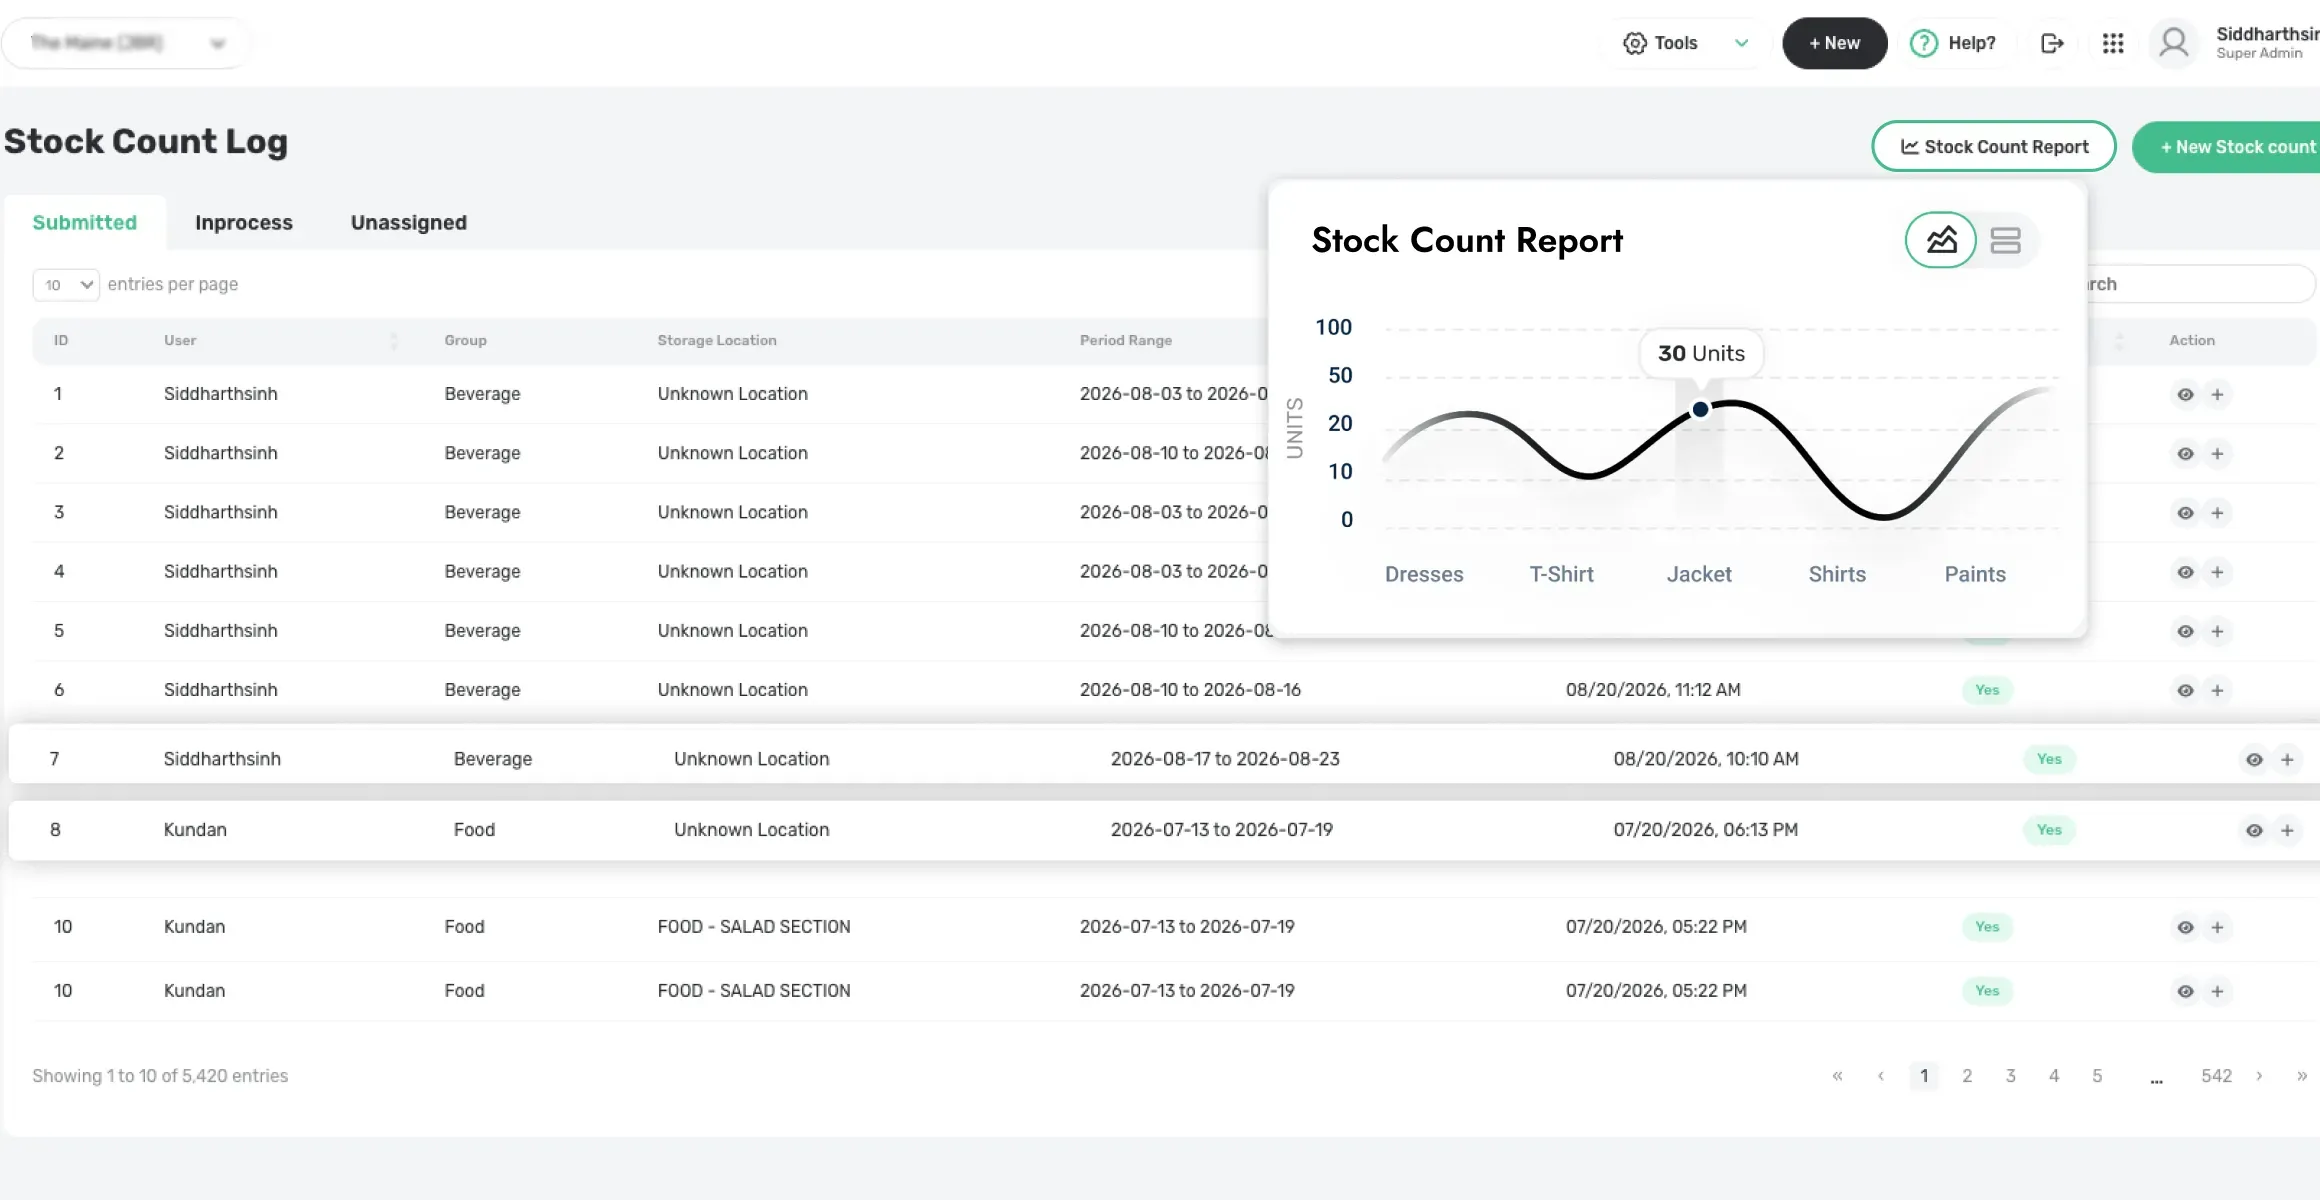Click plus icon for row 4
Screen dimensions: 2320x1200
click(2217, 572)
